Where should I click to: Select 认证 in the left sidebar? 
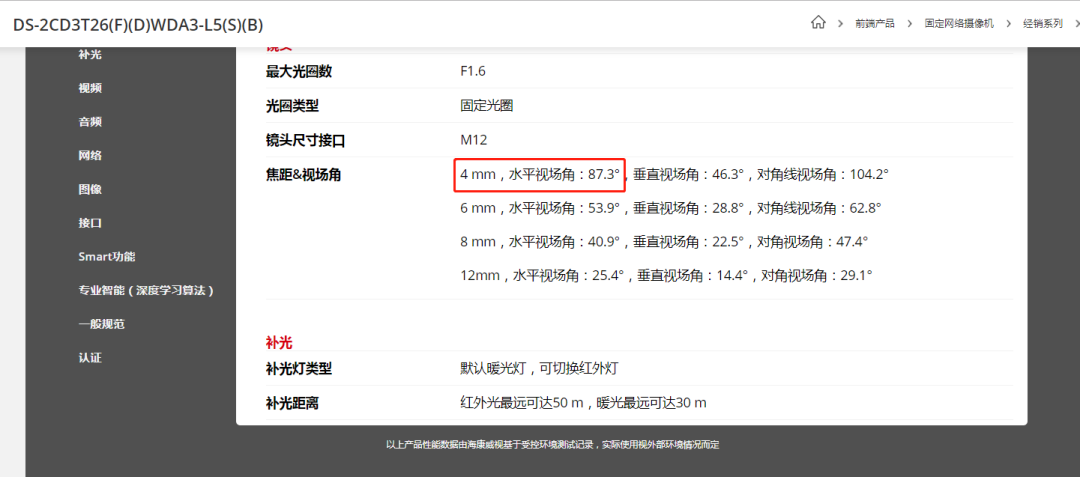pos(90,358)
